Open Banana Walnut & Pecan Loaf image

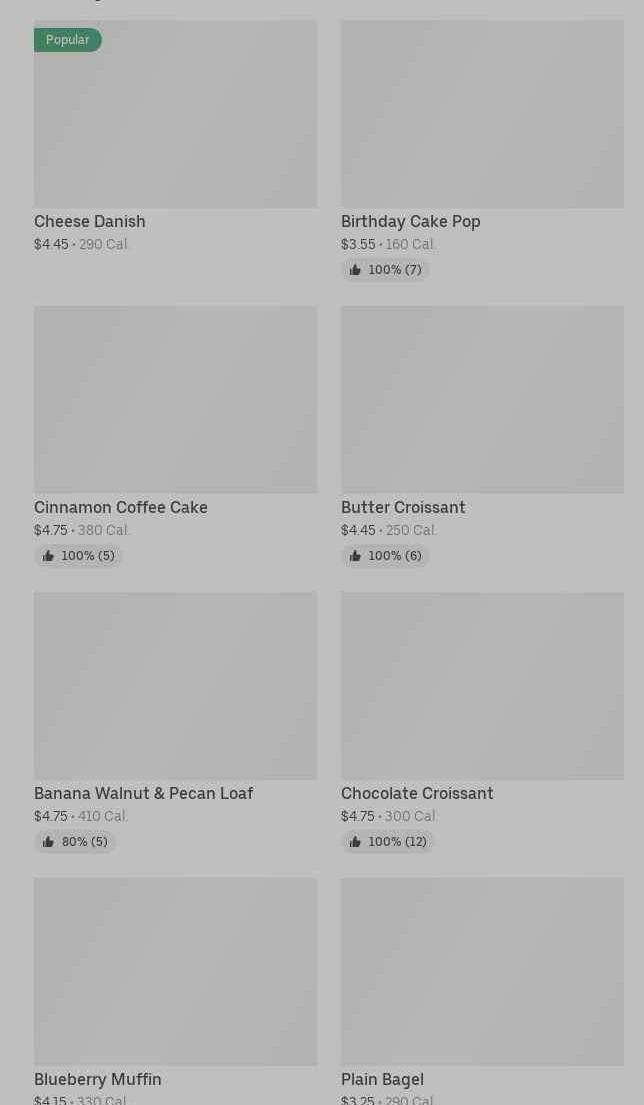point(175,686)
